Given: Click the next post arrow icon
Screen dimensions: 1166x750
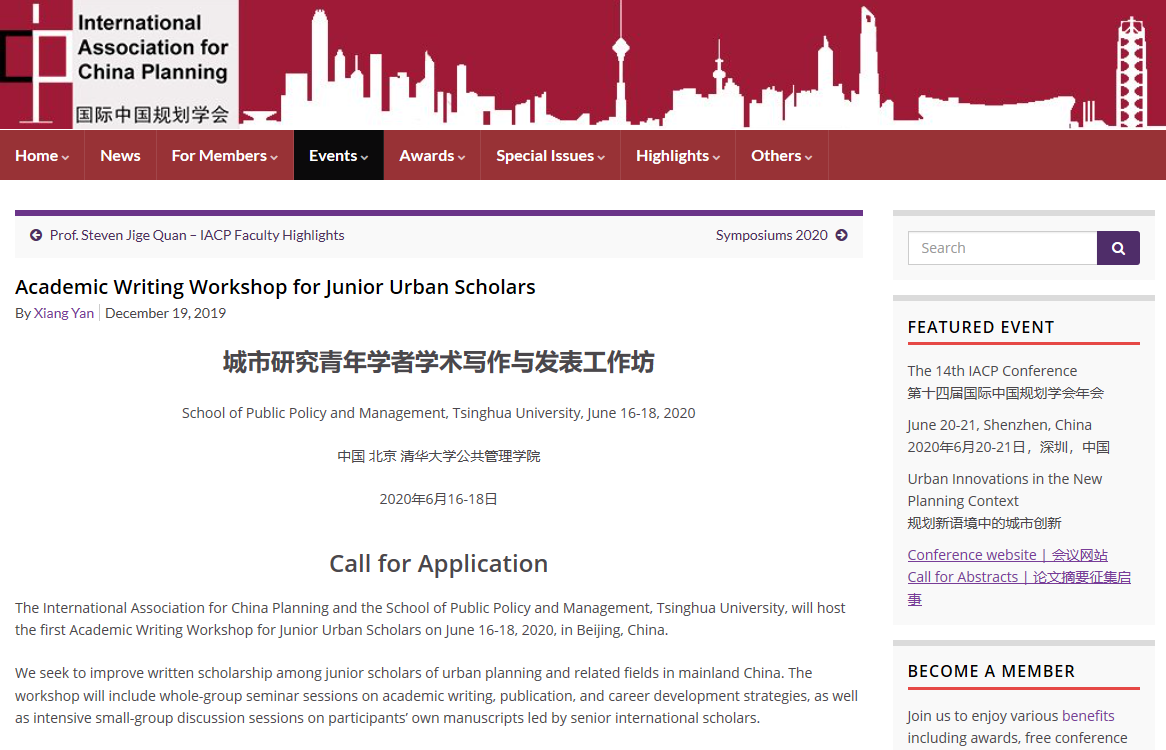Looking at the screenshot, I should [x=841, y=235].
